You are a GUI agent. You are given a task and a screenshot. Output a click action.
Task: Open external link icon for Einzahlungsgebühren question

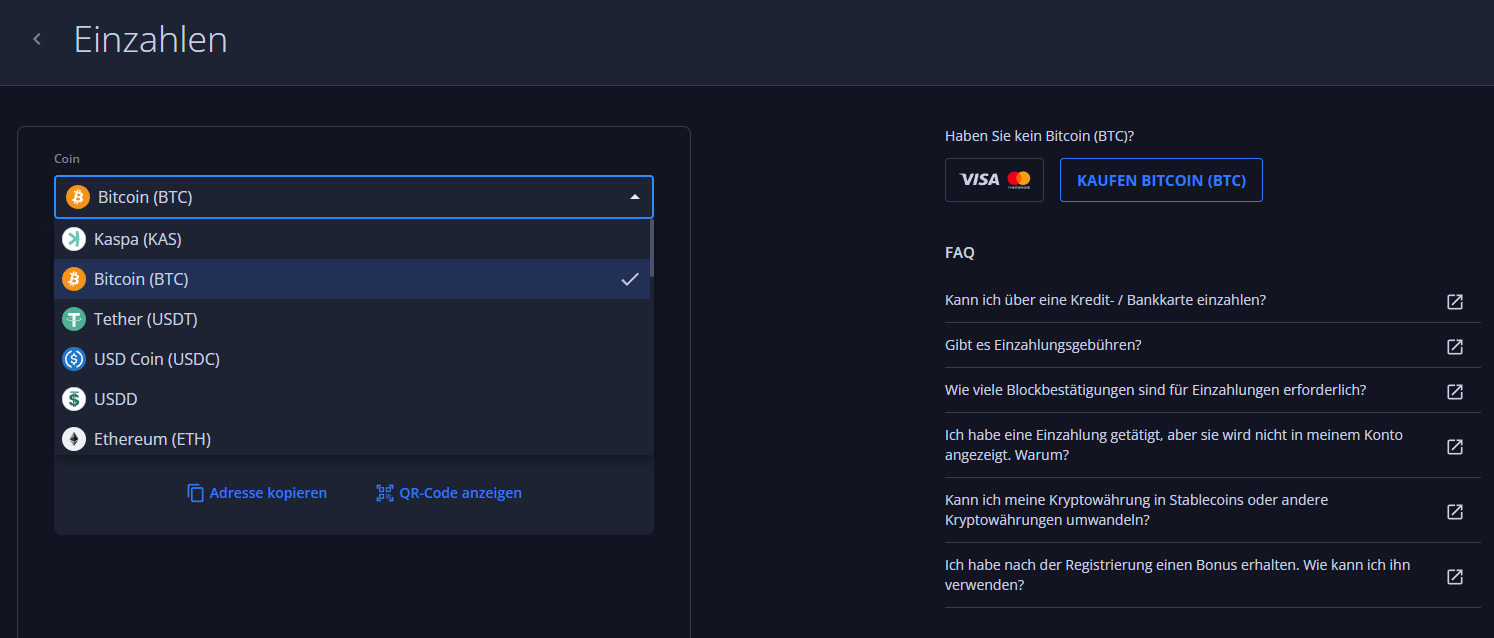pyautogui.click(x=1455, y=346)
